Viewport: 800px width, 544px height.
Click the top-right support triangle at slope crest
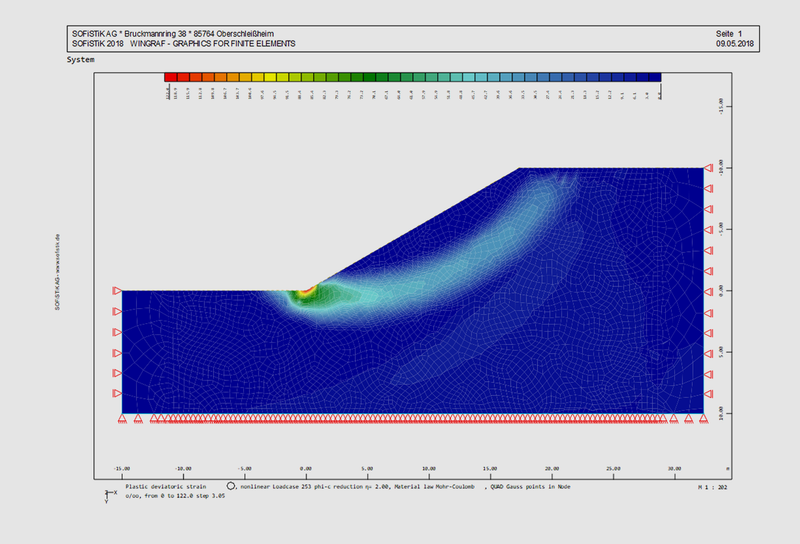click(x=709, y=168)
